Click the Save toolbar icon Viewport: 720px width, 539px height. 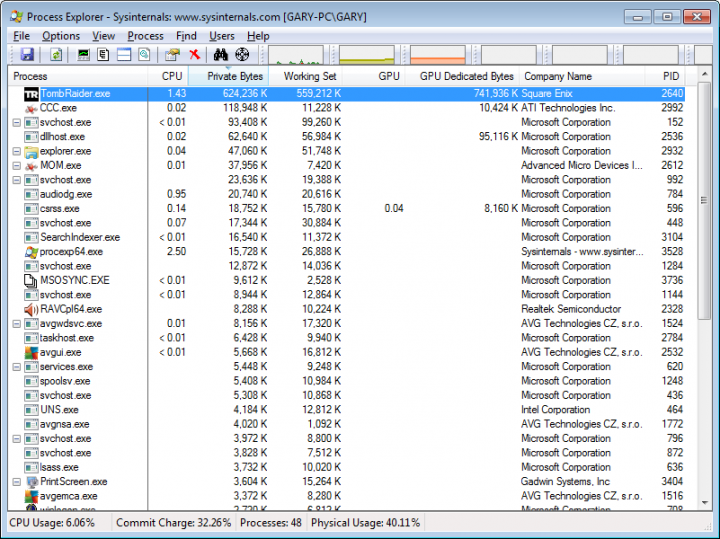click(x=28, y=55)
